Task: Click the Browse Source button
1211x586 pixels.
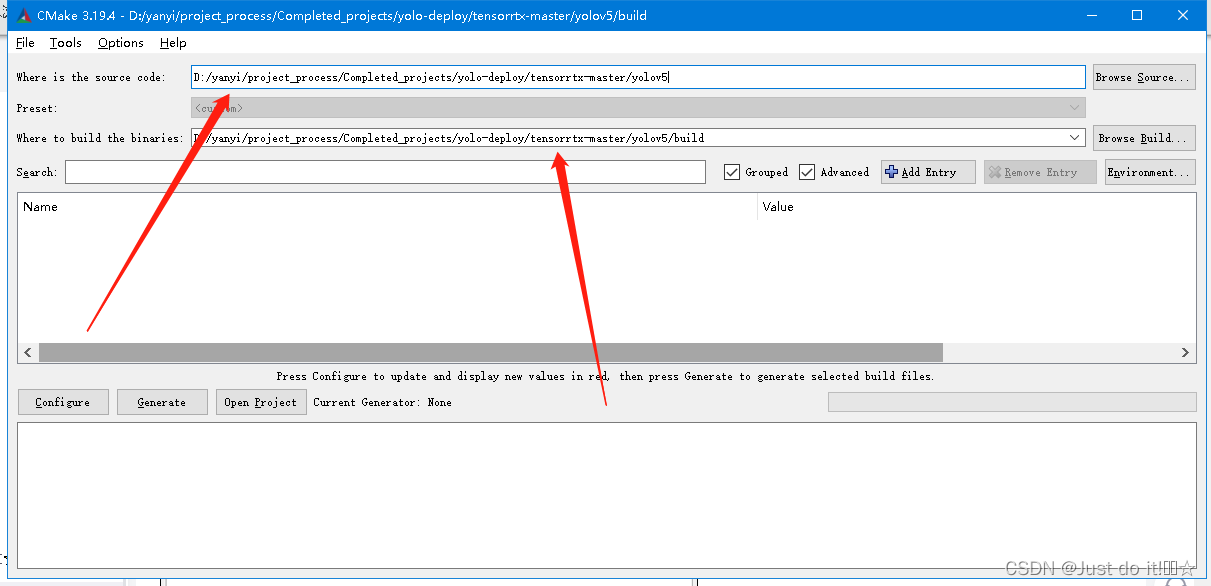Action: pos(1143,77)
